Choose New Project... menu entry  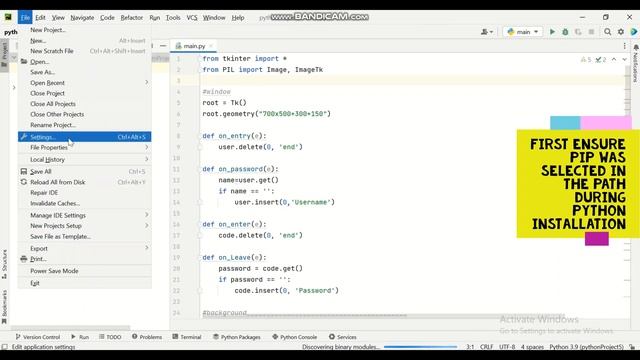(x=84, y=30)
